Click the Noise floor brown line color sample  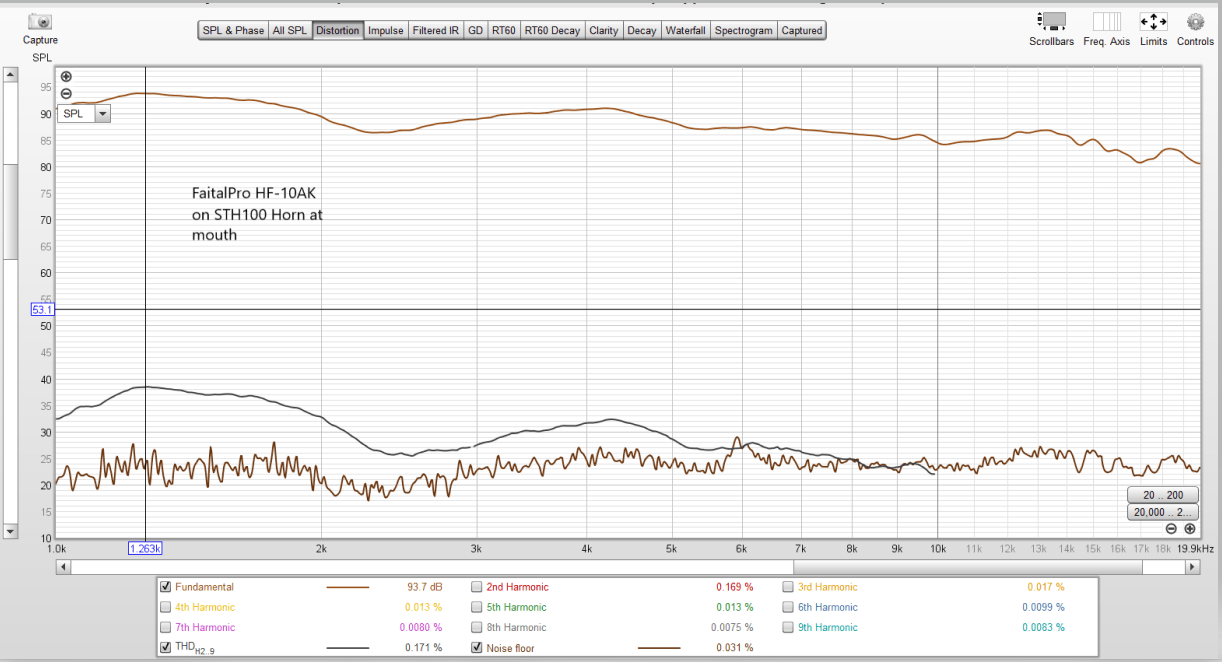tap(659, 648)
